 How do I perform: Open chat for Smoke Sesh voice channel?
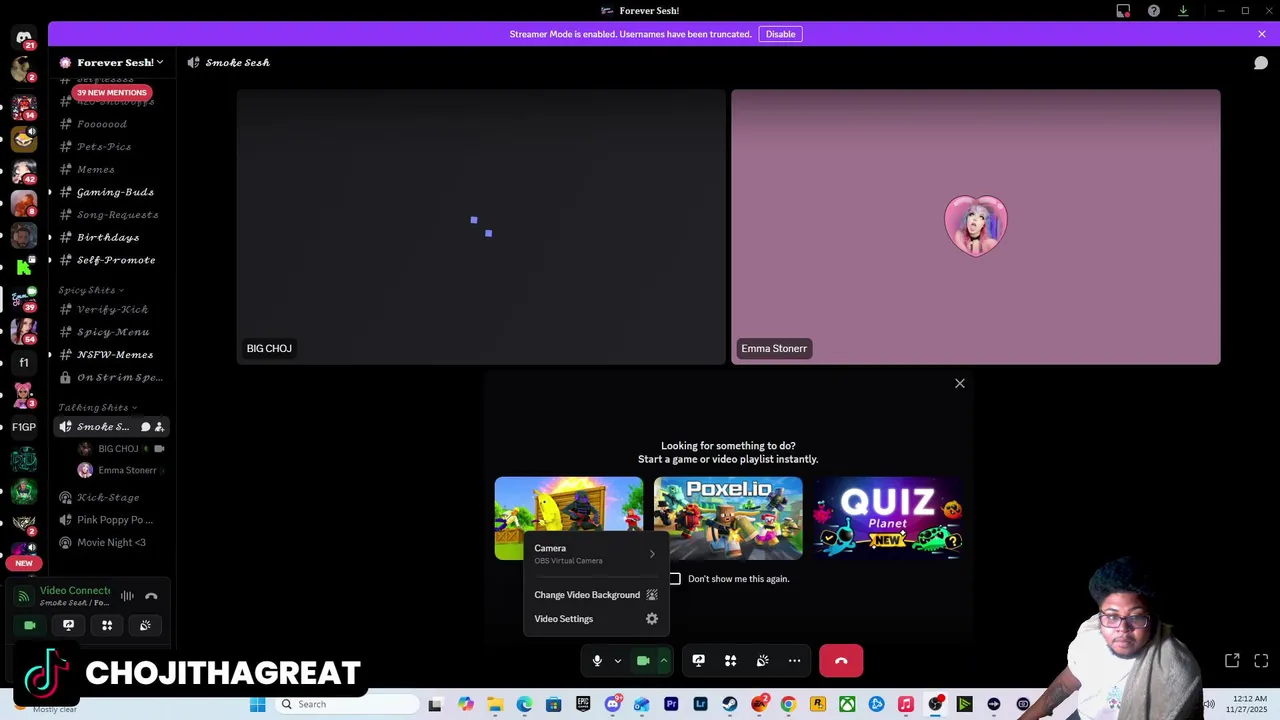click(145, 427)
